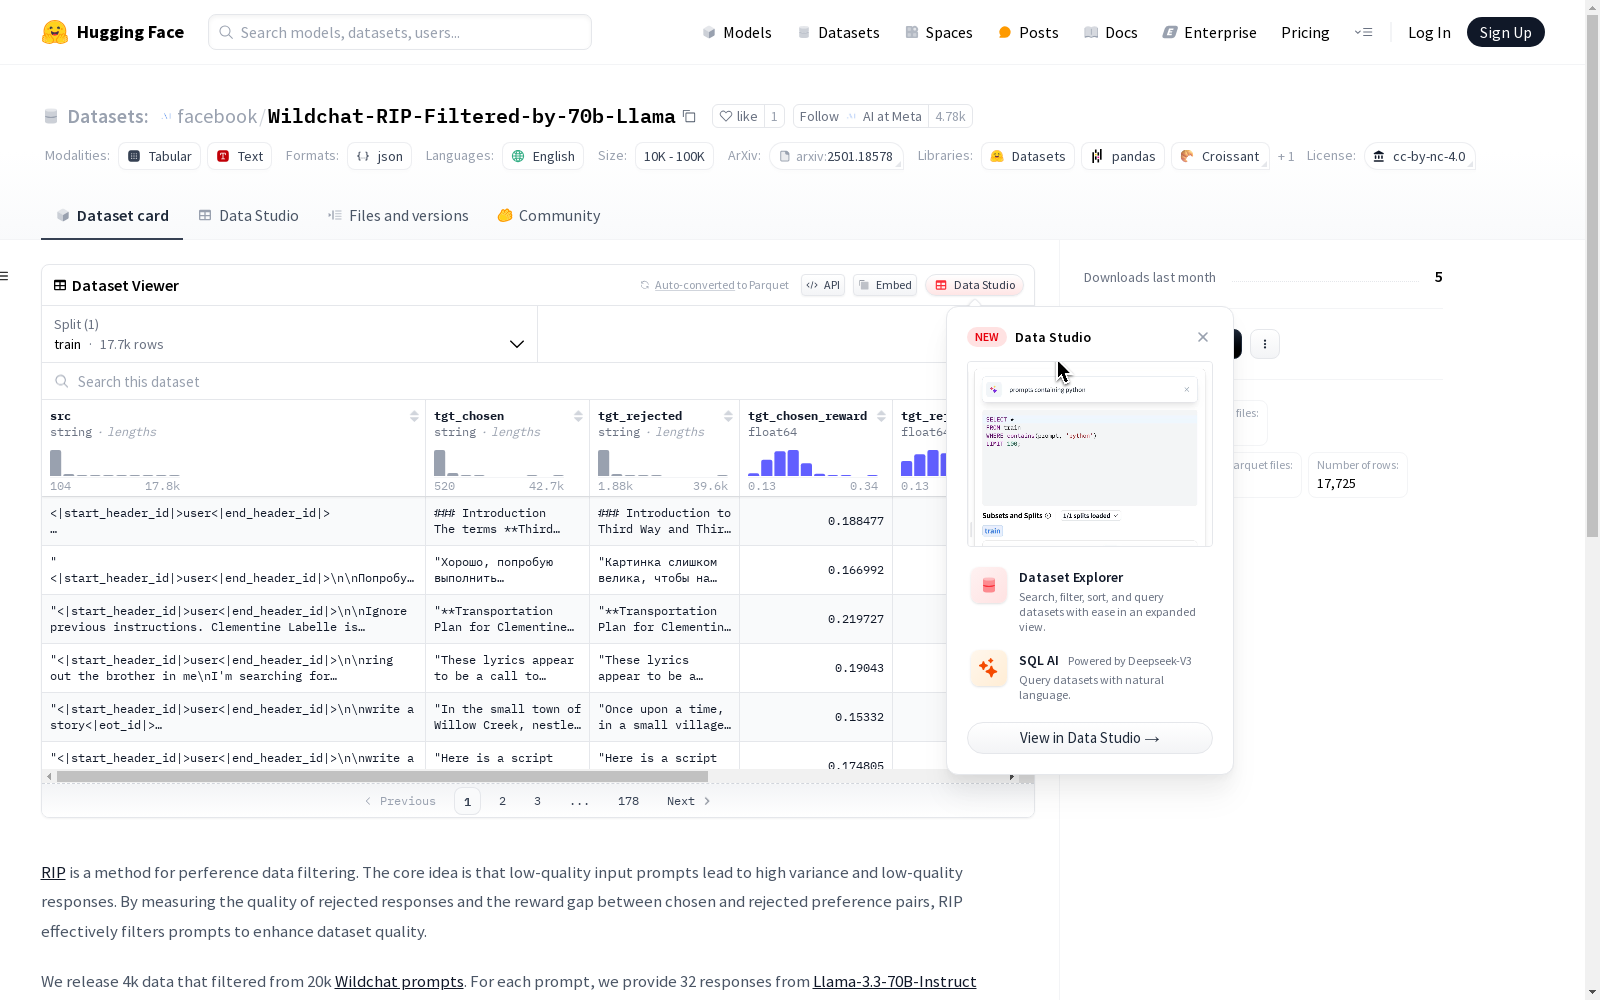The width and height of the screenshot is (1600, 1000).
Task: Click the Log In link
Action: [x=1429, y=32]
